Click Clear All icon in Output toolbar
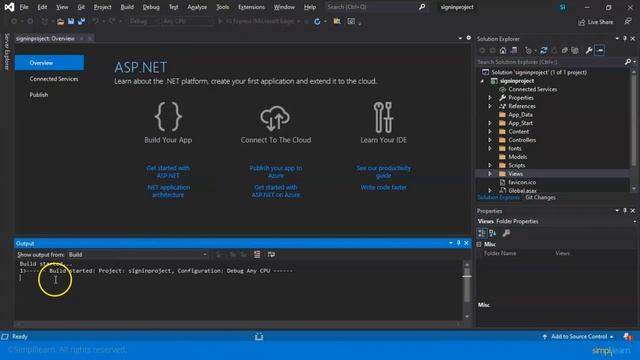Screen dimensions: 640x360 (x=257, y=254)
